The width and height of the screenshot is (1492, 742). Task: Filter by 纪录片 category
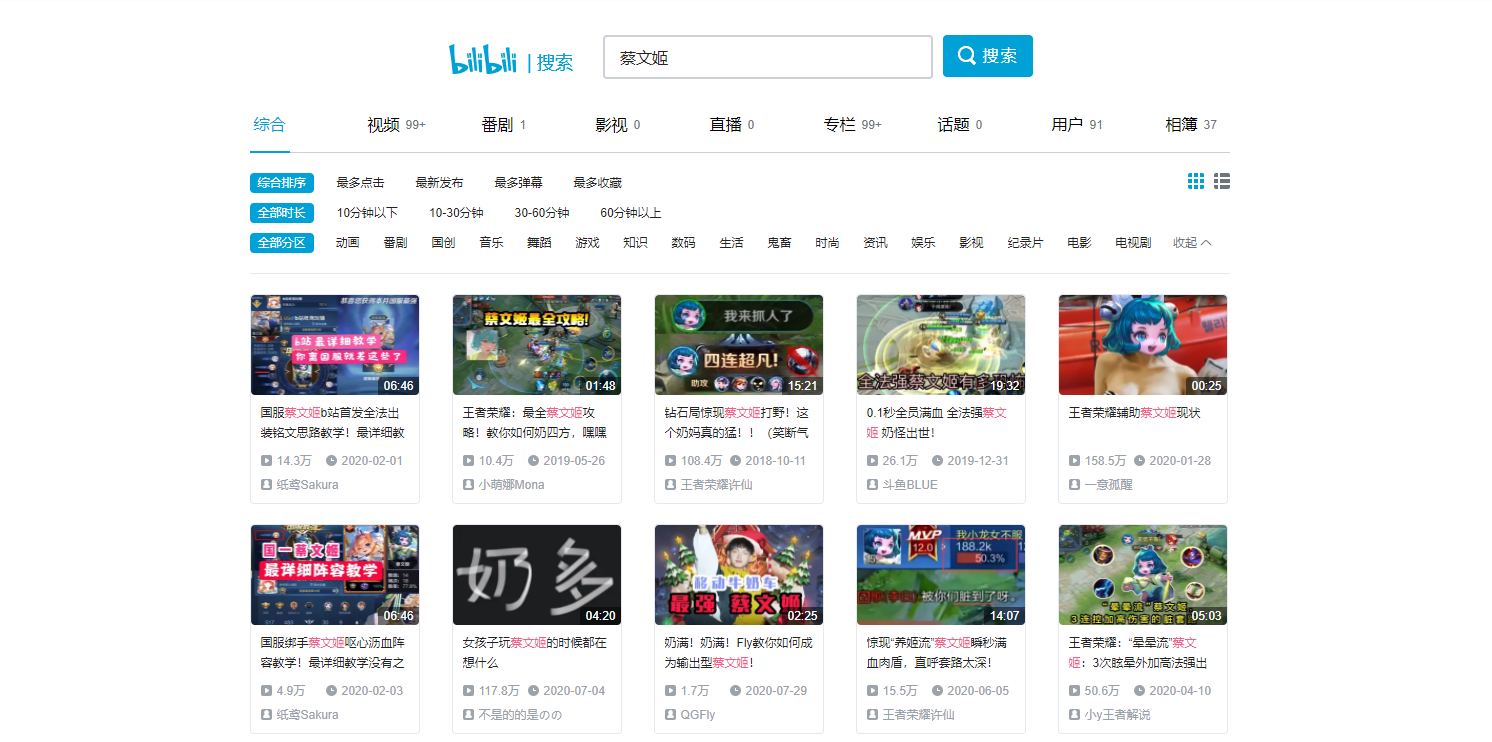[1025, 243]
